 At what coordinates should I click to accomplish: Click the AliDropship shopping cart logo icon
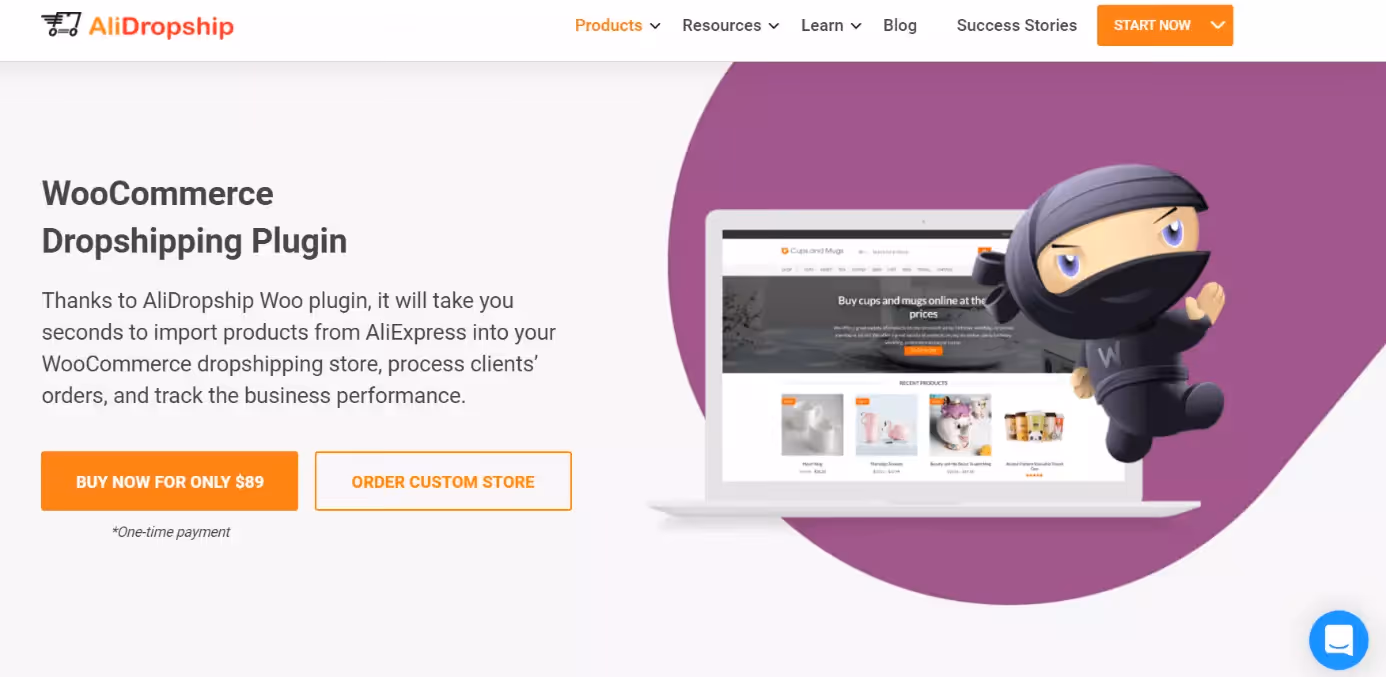pyautogui.click(x=60, y=25)
